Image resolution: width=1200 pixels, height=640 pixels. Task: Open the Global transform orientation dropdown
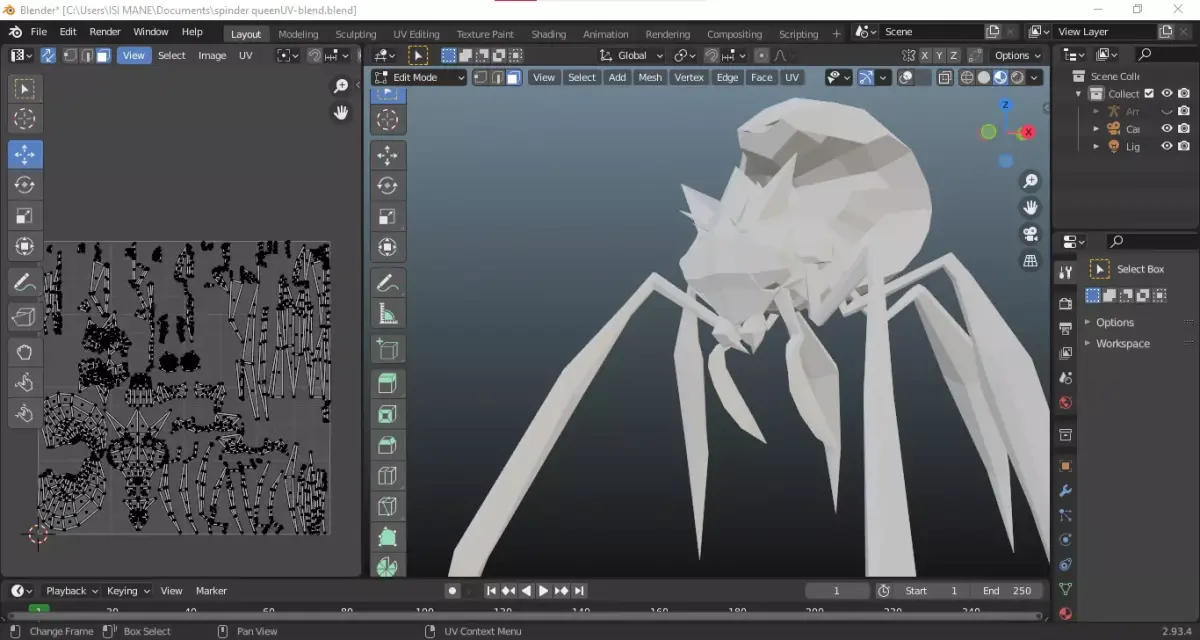632,55
